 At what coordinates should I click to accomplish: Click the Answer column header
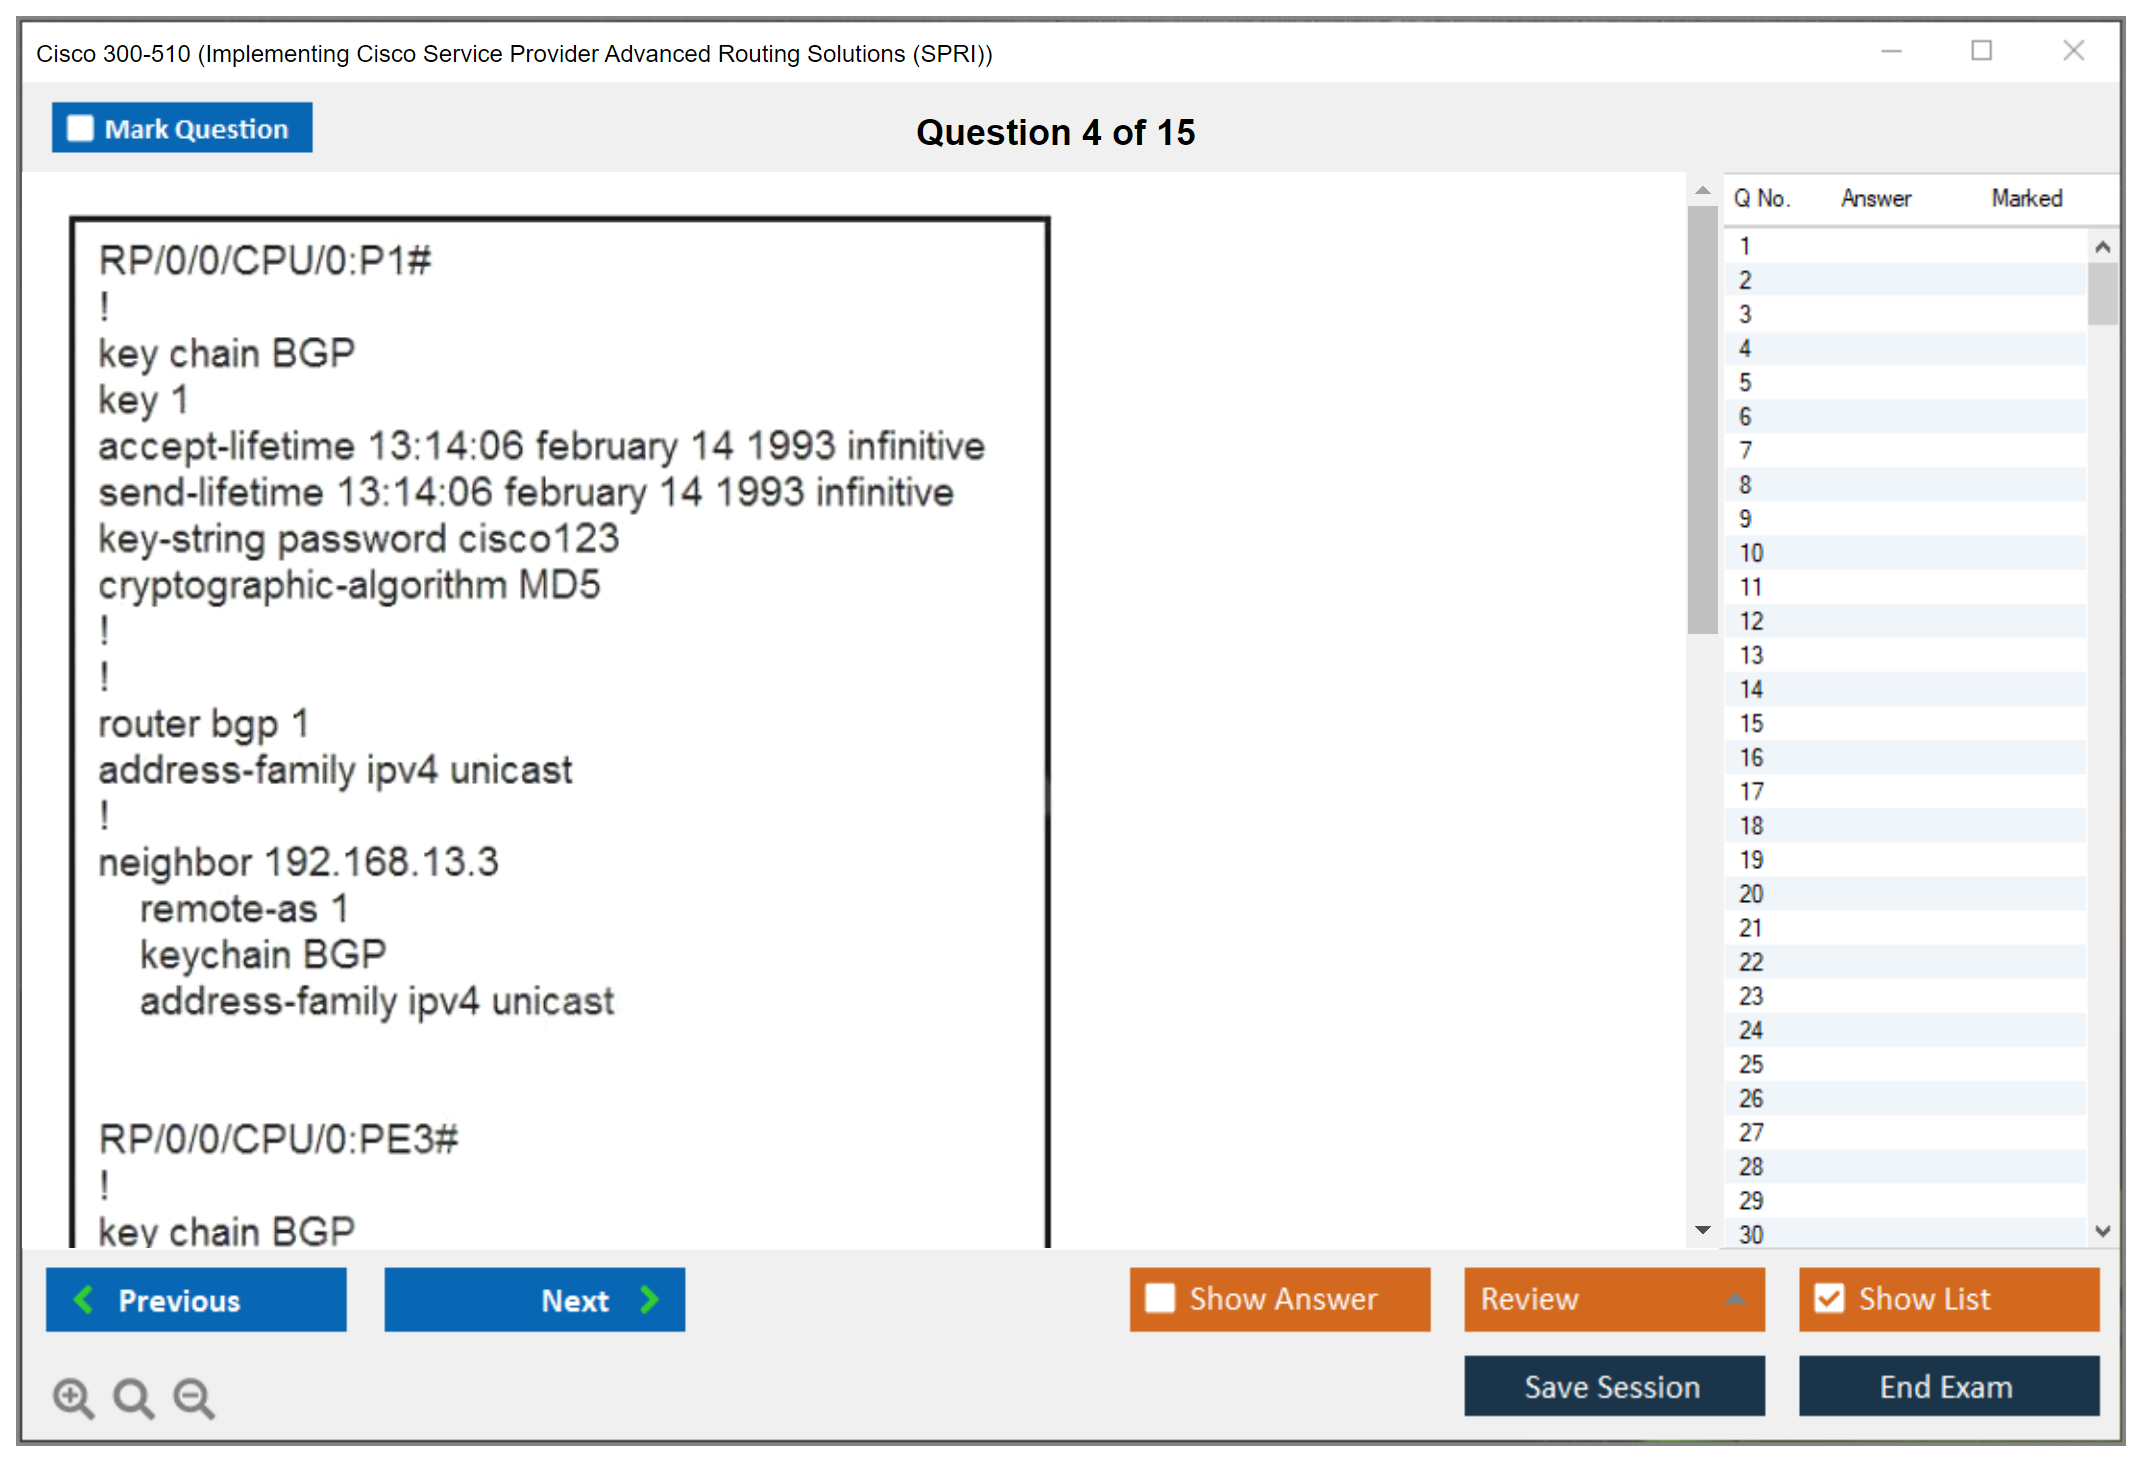(x=1875, y=198)
